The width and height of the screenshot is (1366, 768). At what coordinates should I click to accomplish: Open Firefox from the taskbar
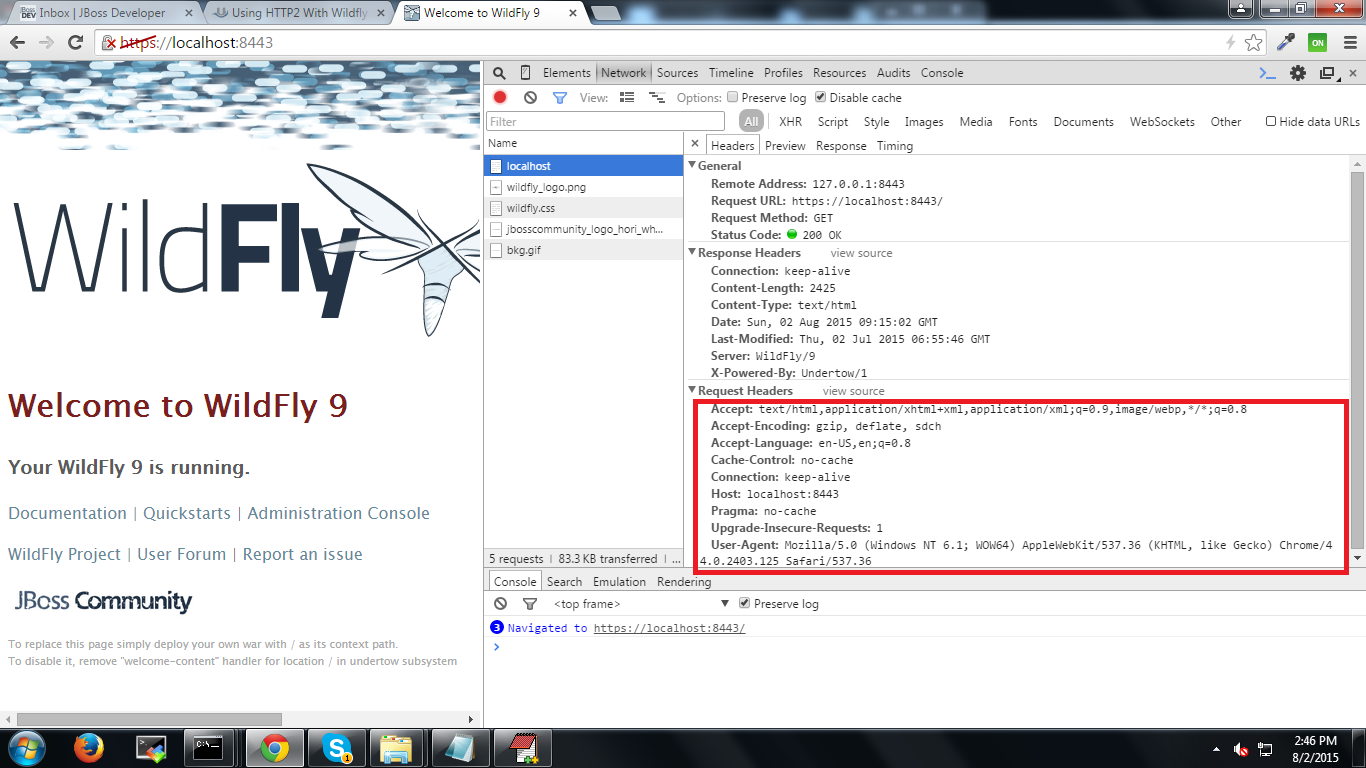tap(89, 748)
